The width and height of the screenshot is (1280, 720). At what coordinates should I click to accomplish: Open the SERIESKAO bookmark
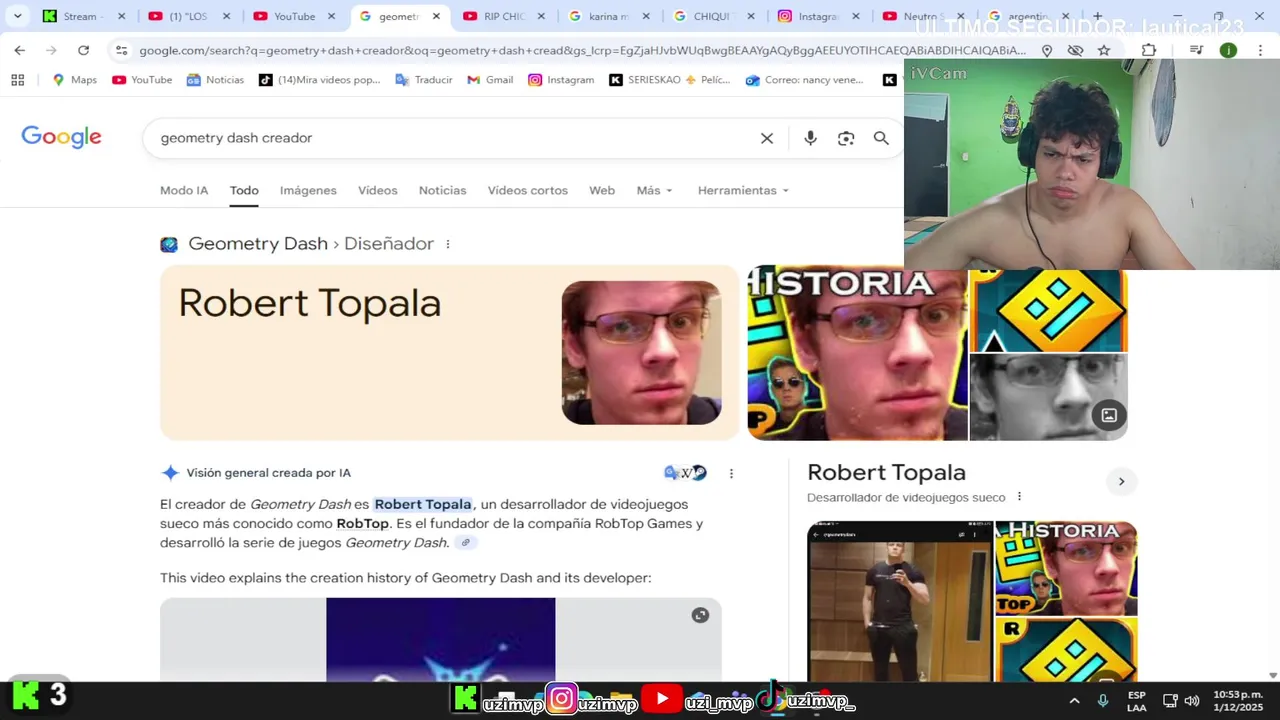click(x=670, y=80)
